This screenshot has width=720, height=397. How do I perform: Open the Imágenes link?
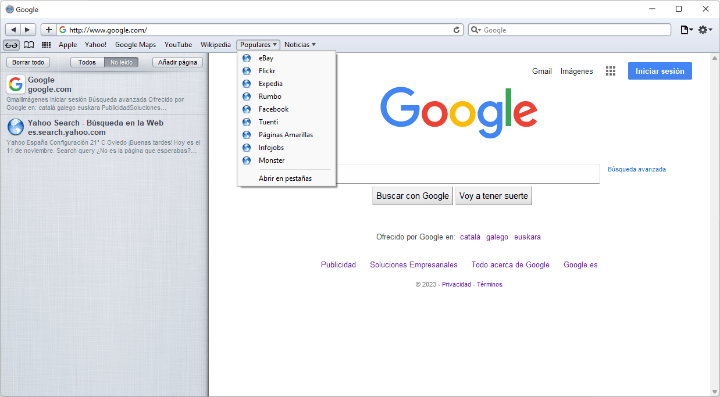[x=577, y=71]
